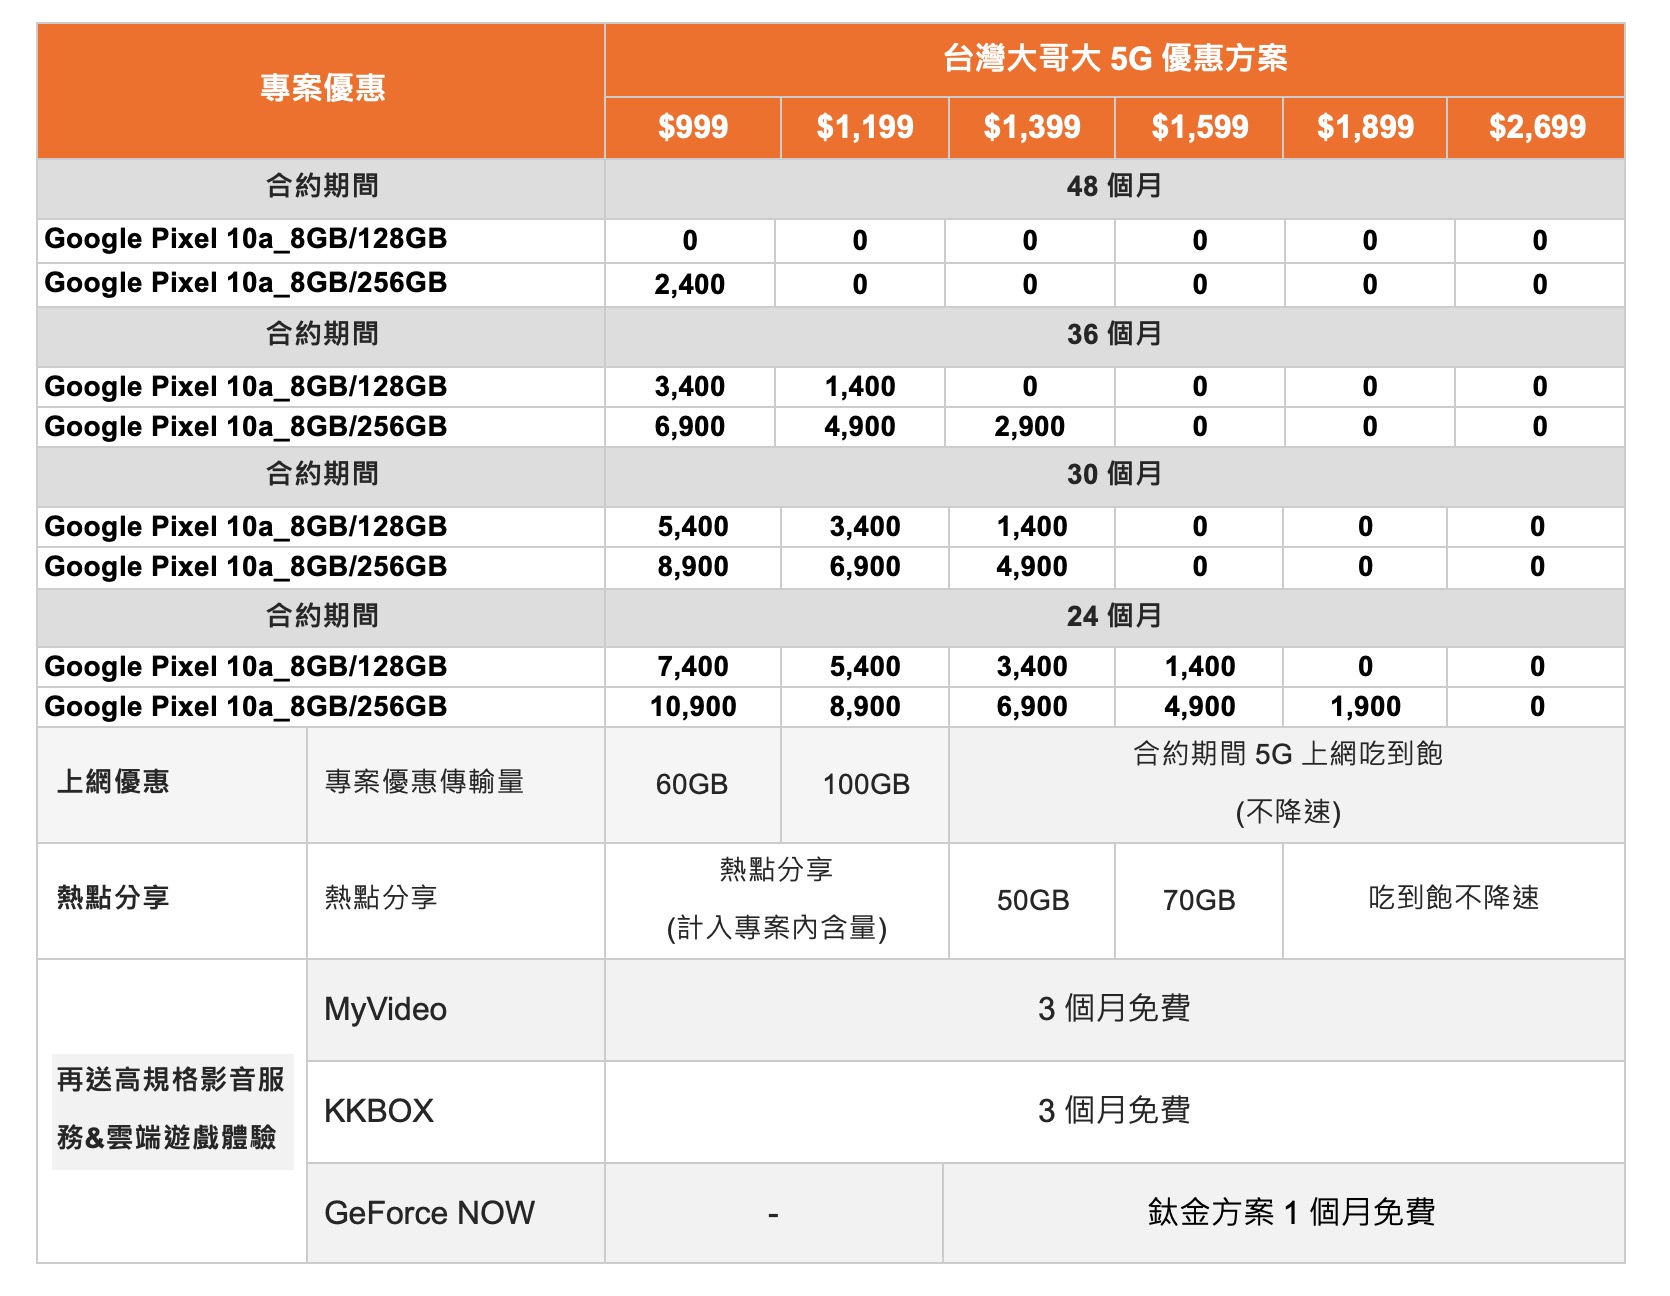Select the 70GB hotspot sharing cell

point(1198,901)
